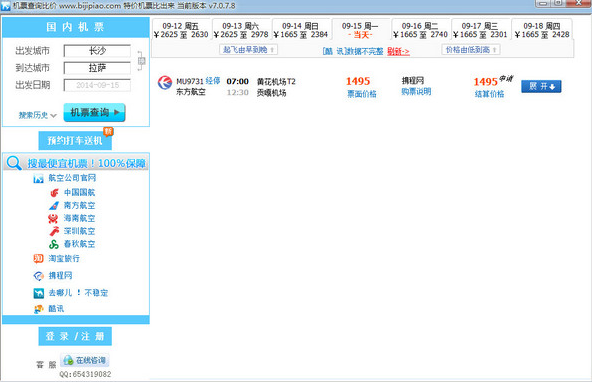Viewport: 592px width, 382px height.
Task: Expand flight details with the 展开 button
Action: (541, 86)
